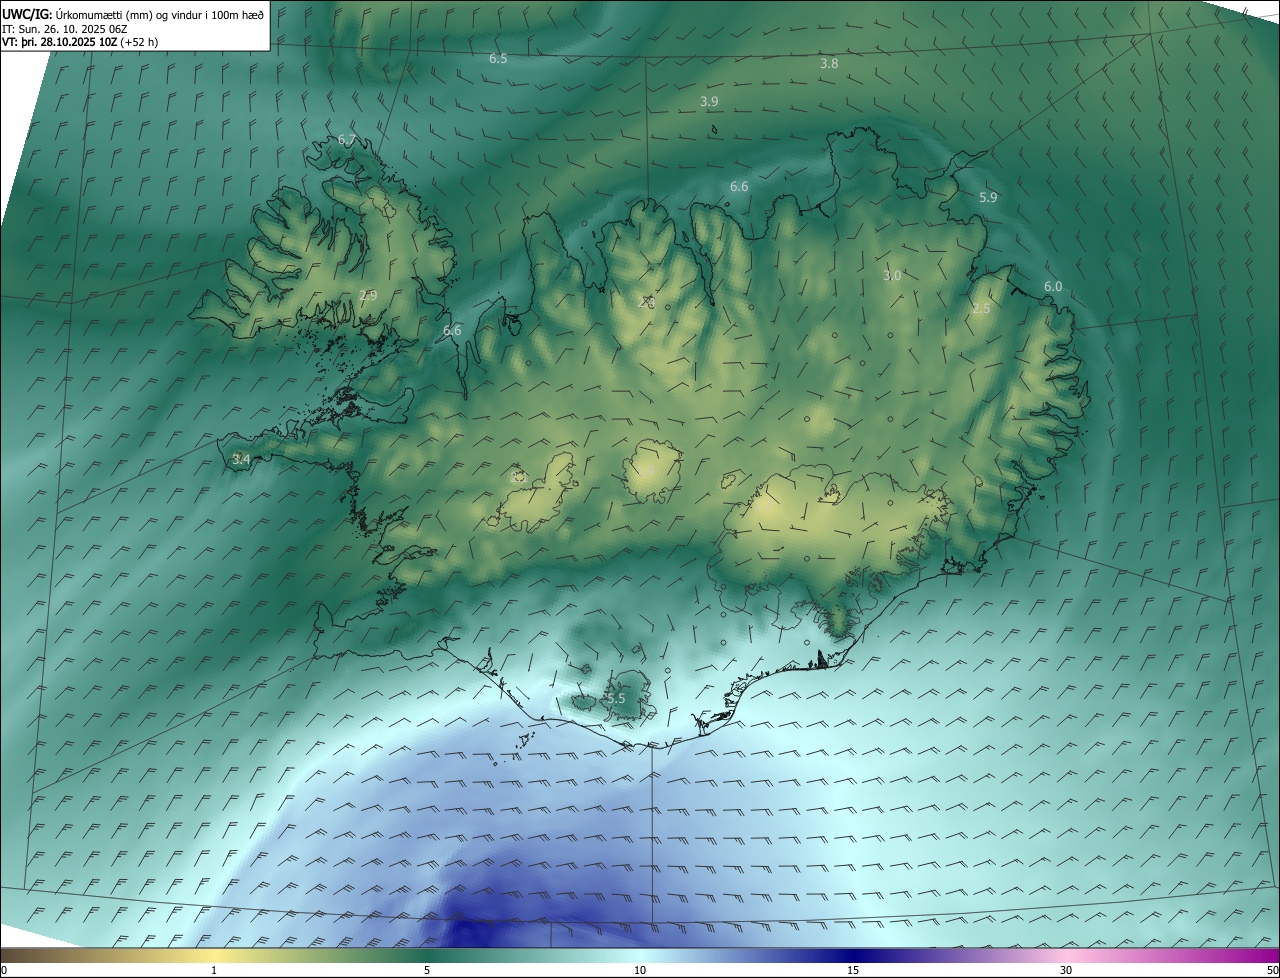Click the colorbar tick label 50
The height and width of the screenshot is (978, 1280).
click(x=1272, y=970)
